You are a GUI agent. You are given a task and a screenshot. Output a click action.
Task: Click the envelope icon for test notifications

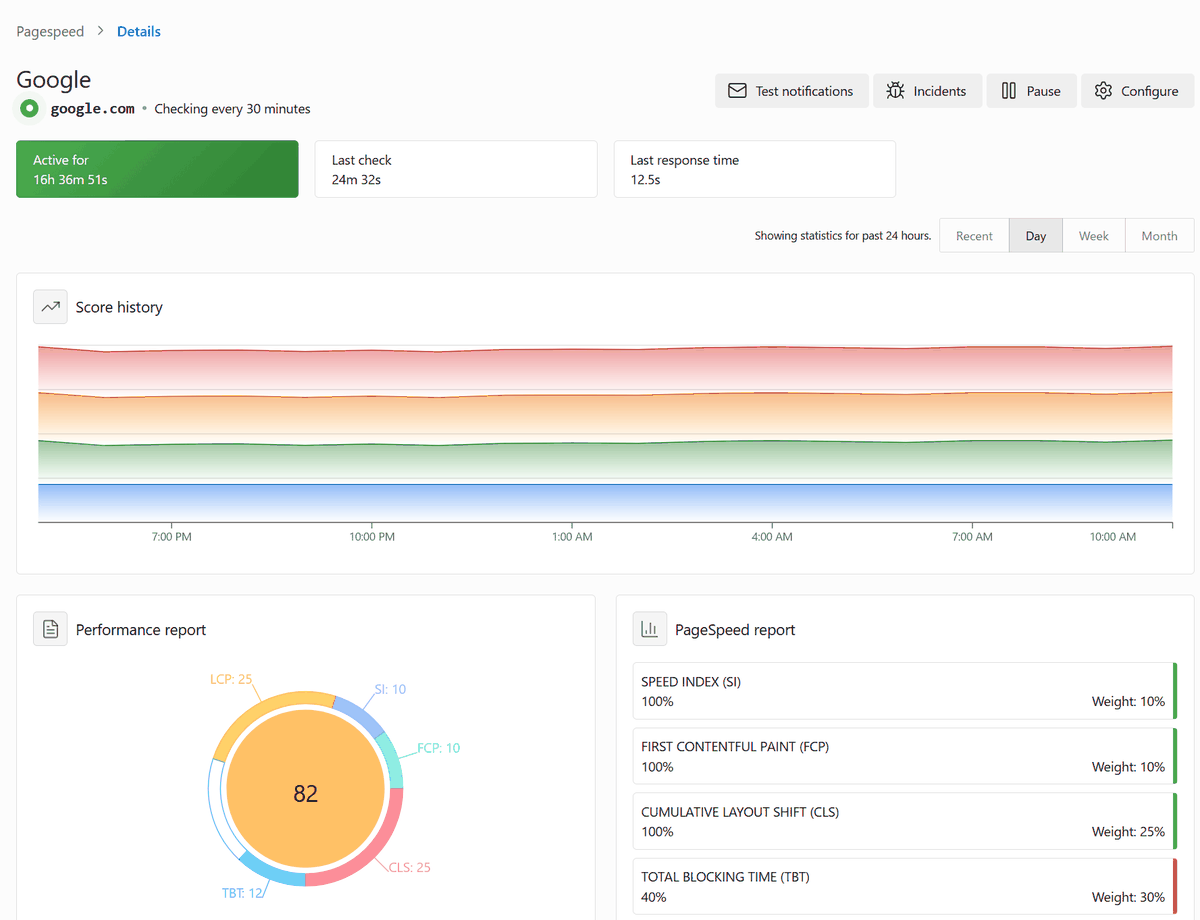point(737,91)
